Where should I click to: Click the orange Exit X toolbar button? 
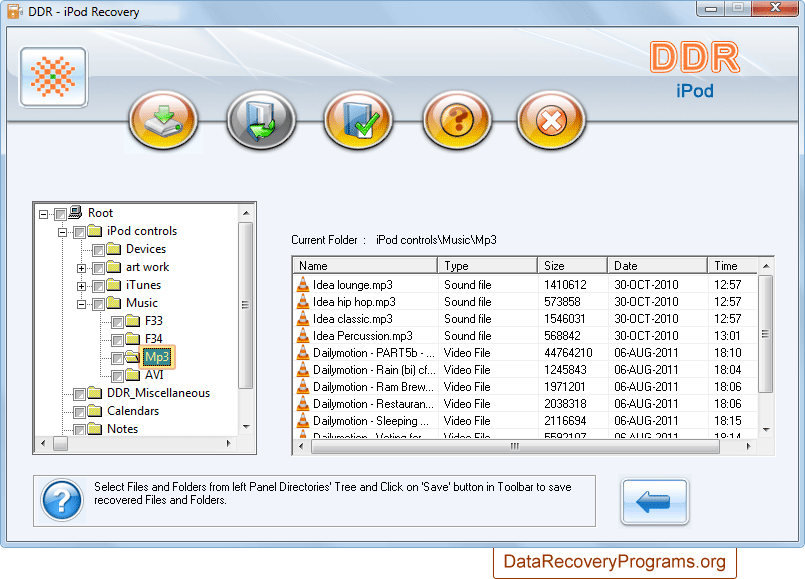[551, 120]
